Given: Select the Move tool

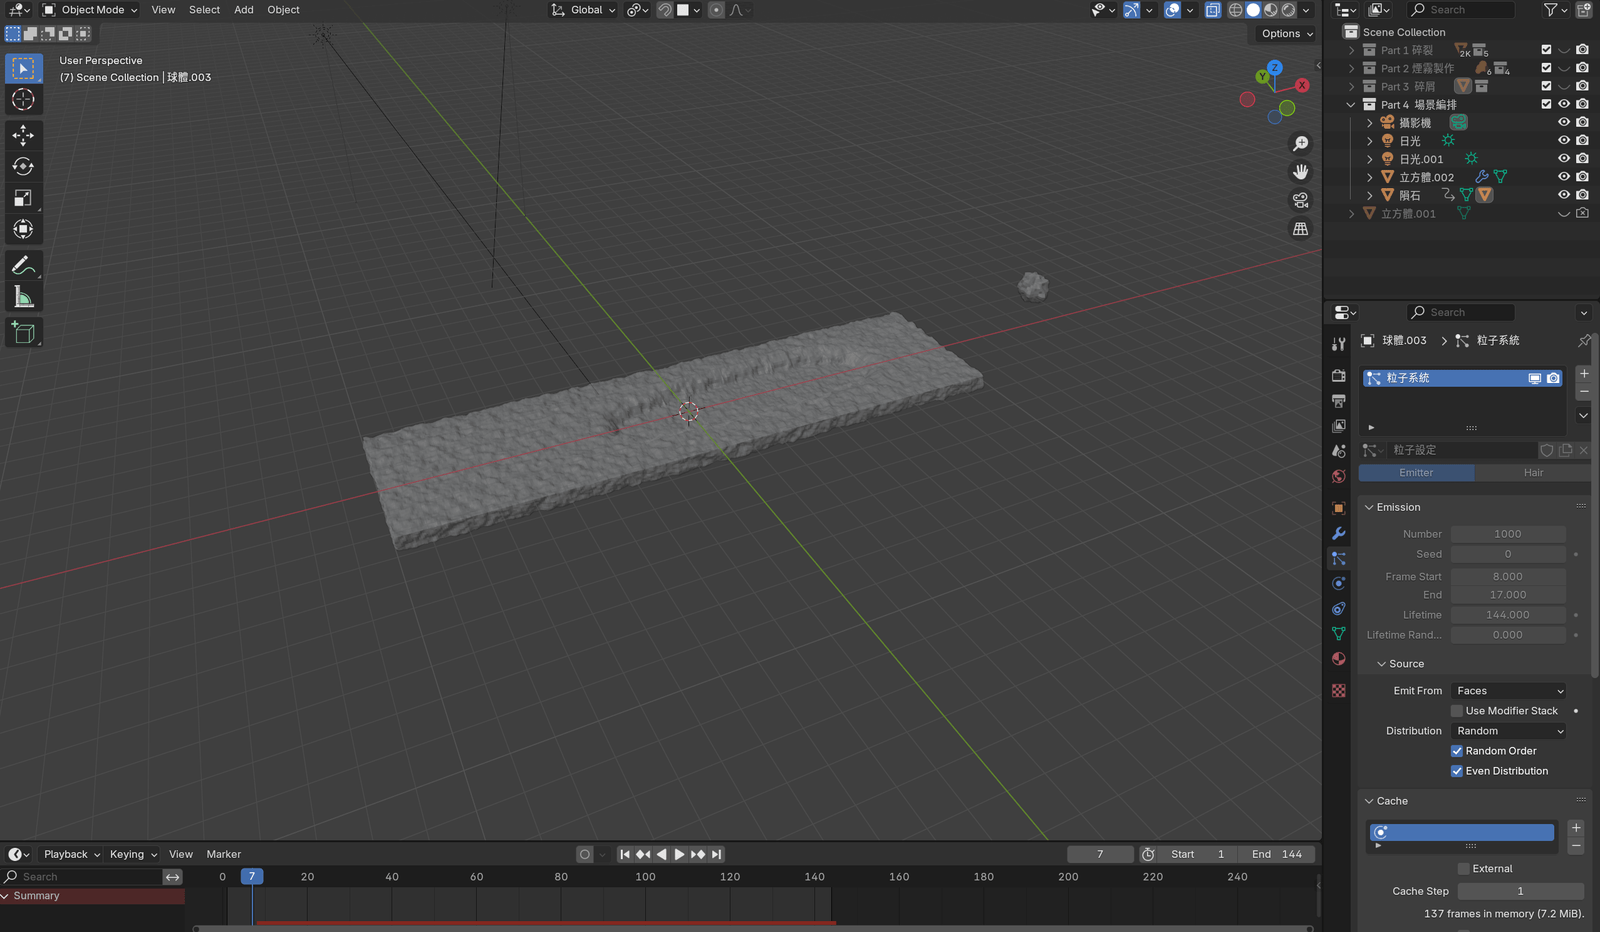Looking at the screenshot, I should pos(23,135).
